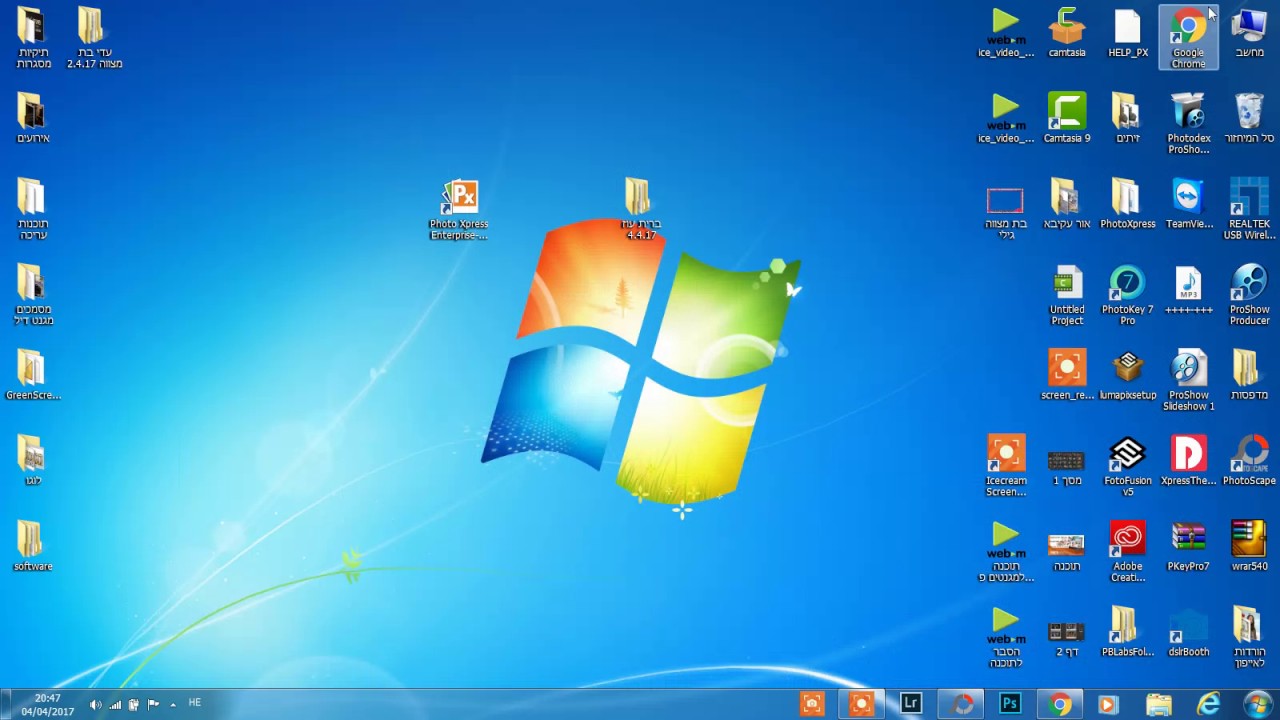Screen dimensions: 1280x720
Task: Open the Start menu orb
Action: pos(1256,704)
